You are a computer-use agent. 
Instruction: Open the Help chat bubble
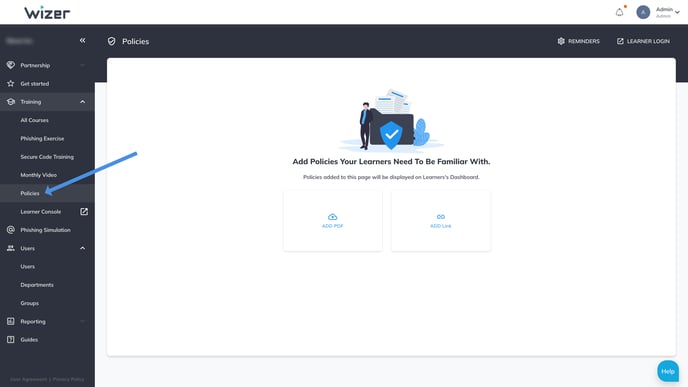tap(668, 371)
